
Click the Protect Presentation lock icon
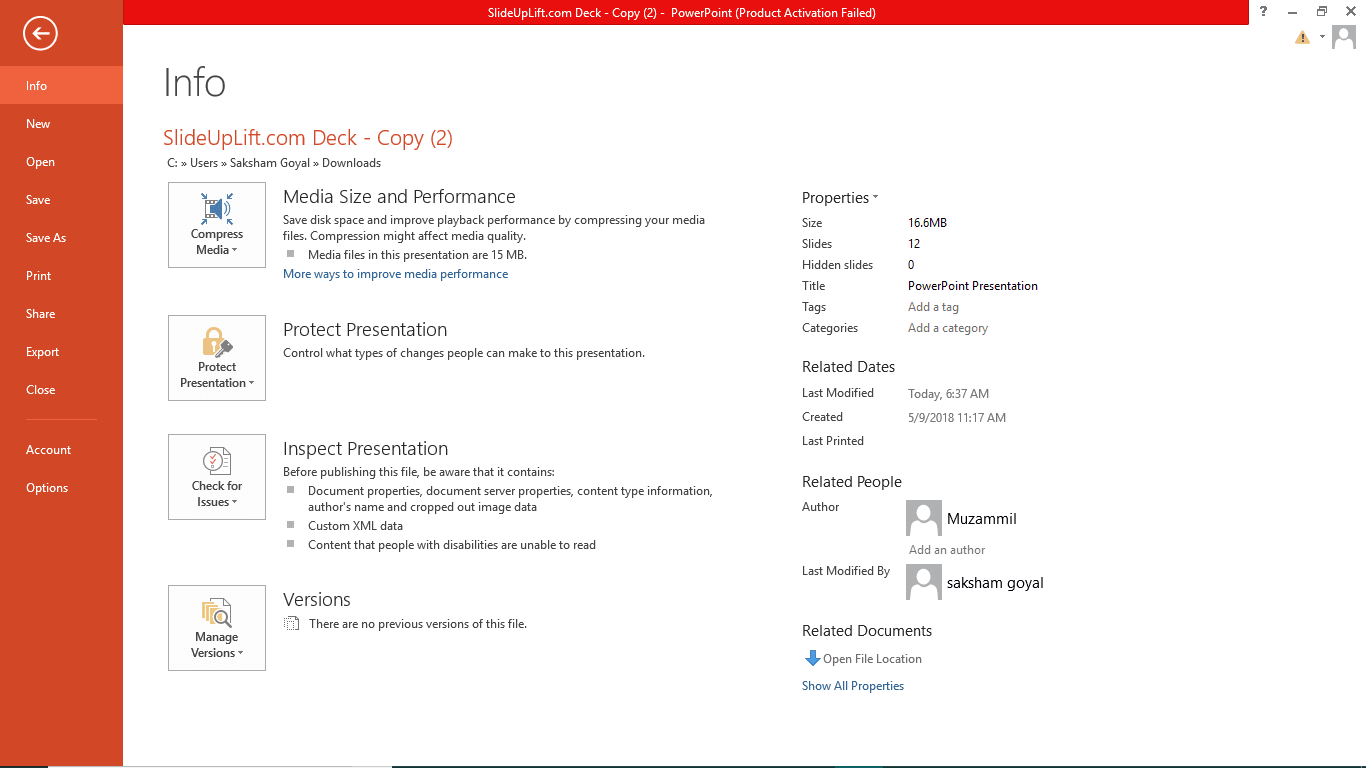(x=217, y=343)
